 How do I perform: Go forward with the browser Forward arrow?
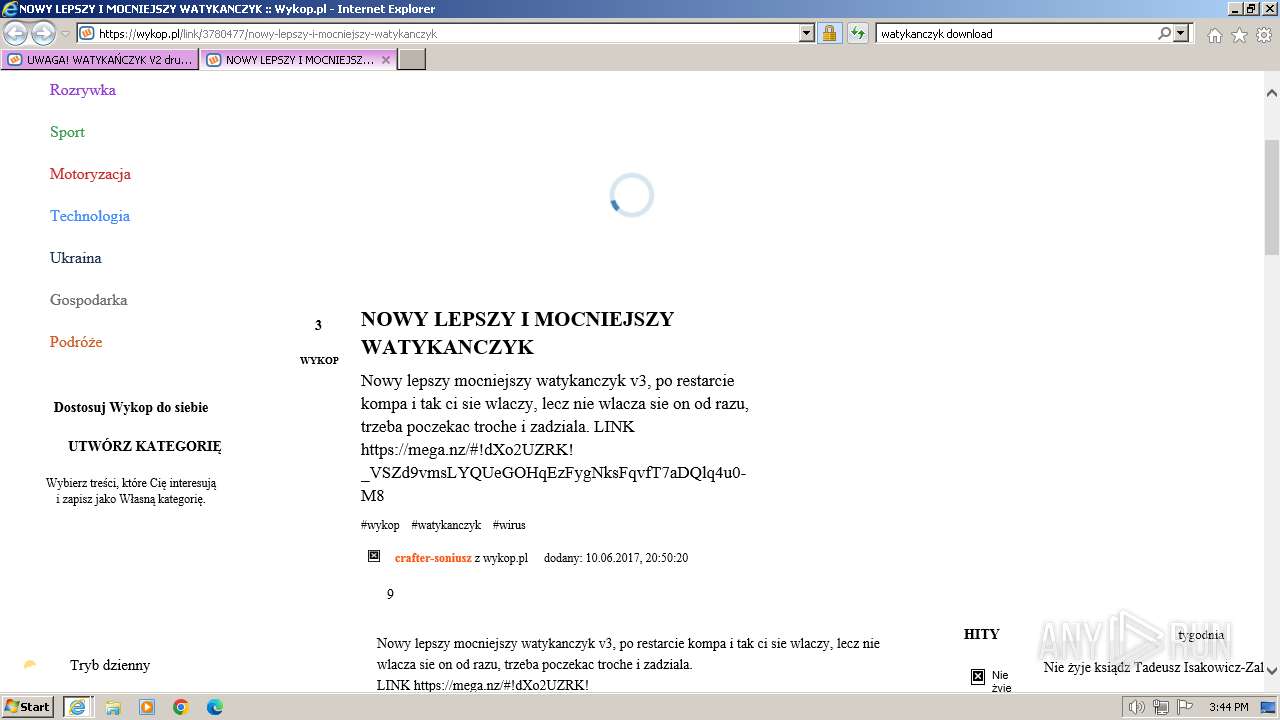click(43, 33)
